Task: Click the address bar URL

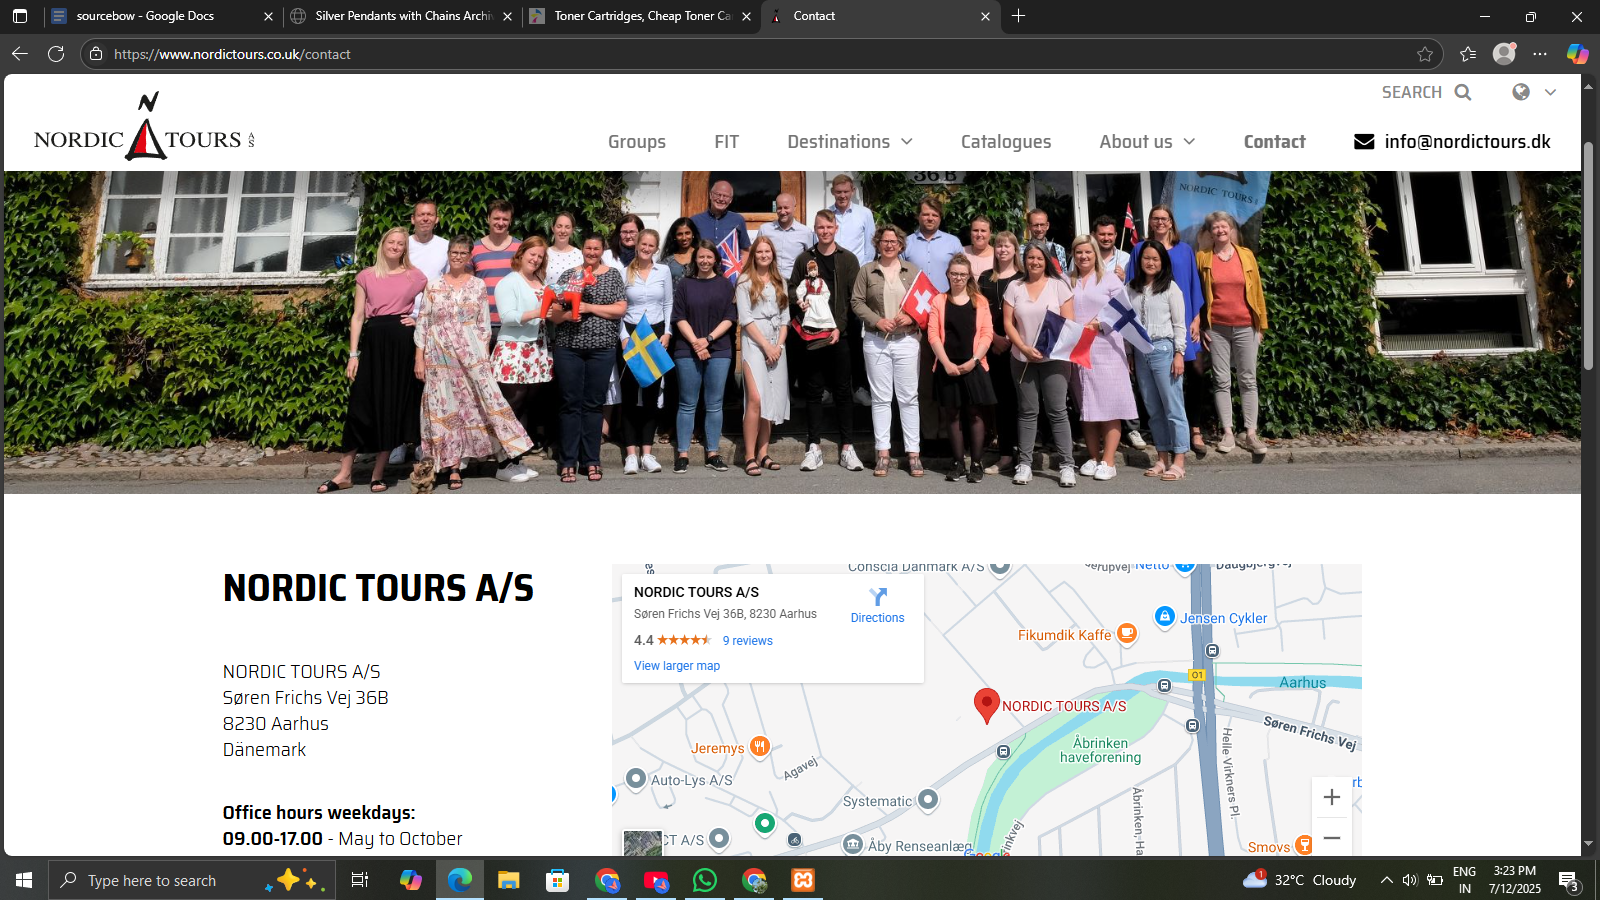Action: click(232, 54)
